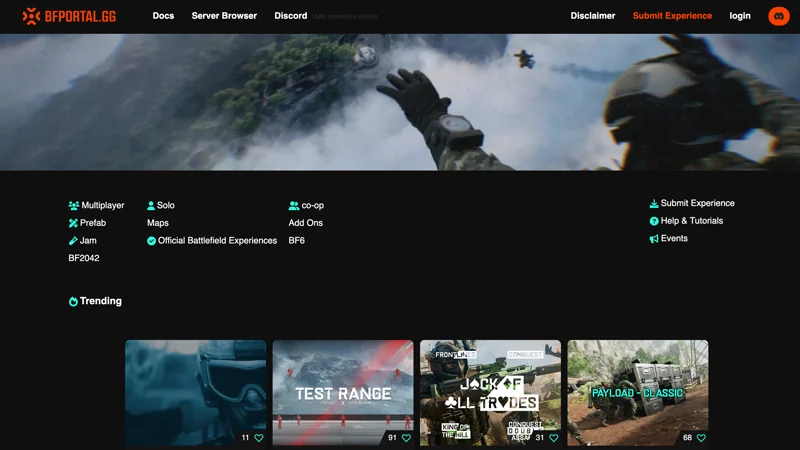Click the Jam pencil icon
This screenshot has height=450, width=800.
tap(73, 241)
